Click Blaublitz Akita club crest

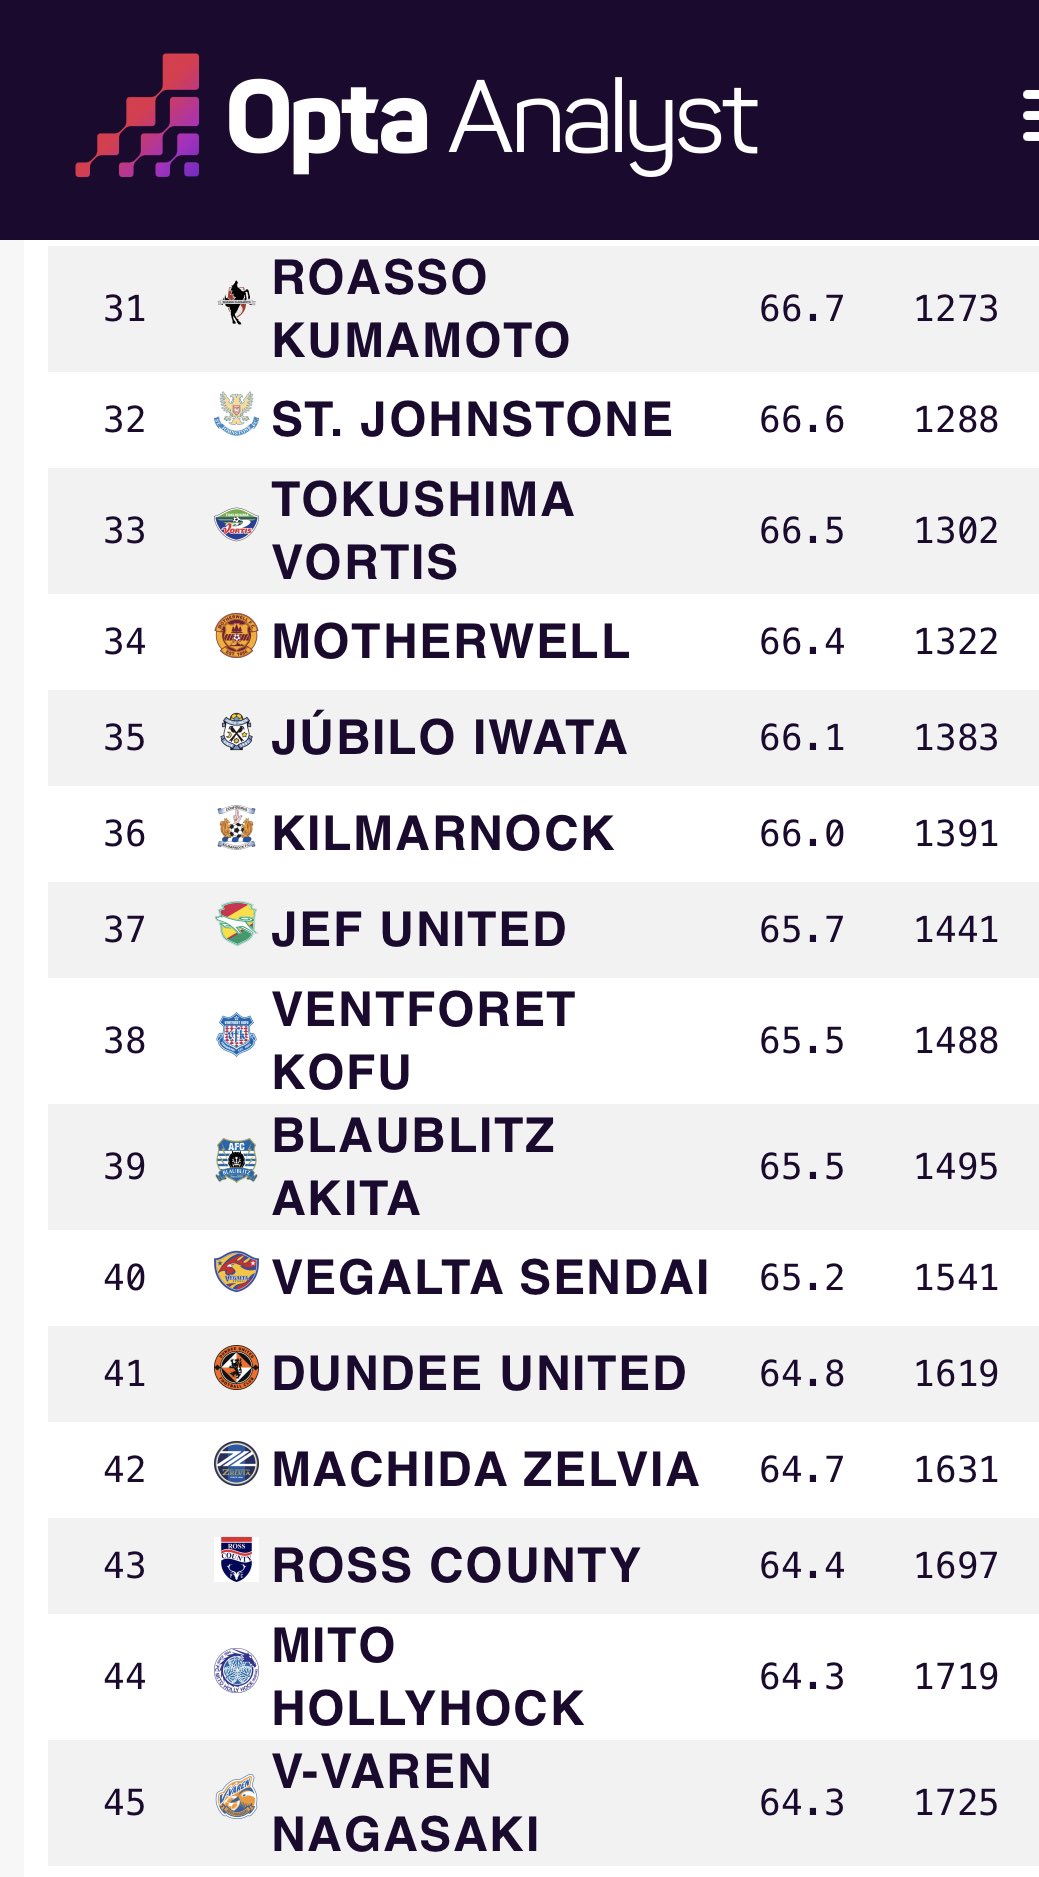(237, 1161)
